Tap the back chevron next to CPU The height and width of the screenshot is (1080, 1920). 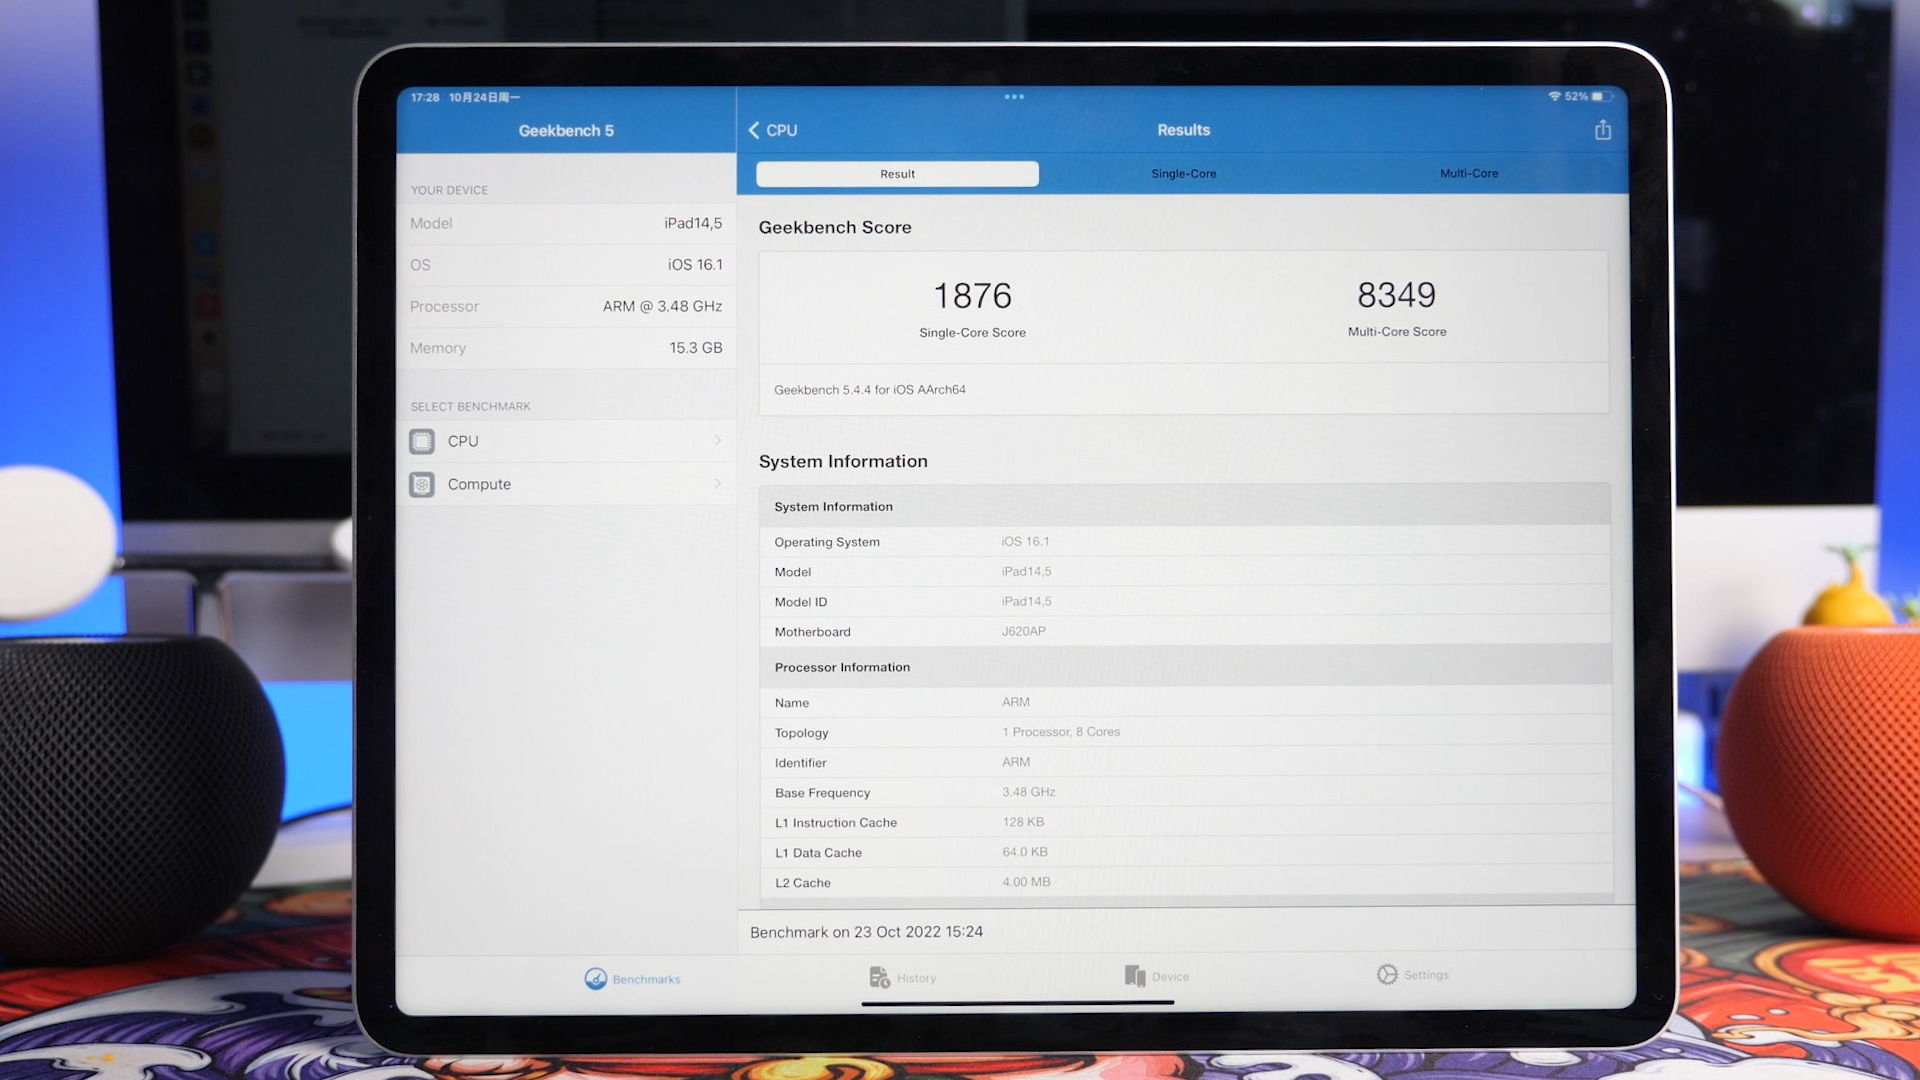pyautogui.click(x=754, y=130)
